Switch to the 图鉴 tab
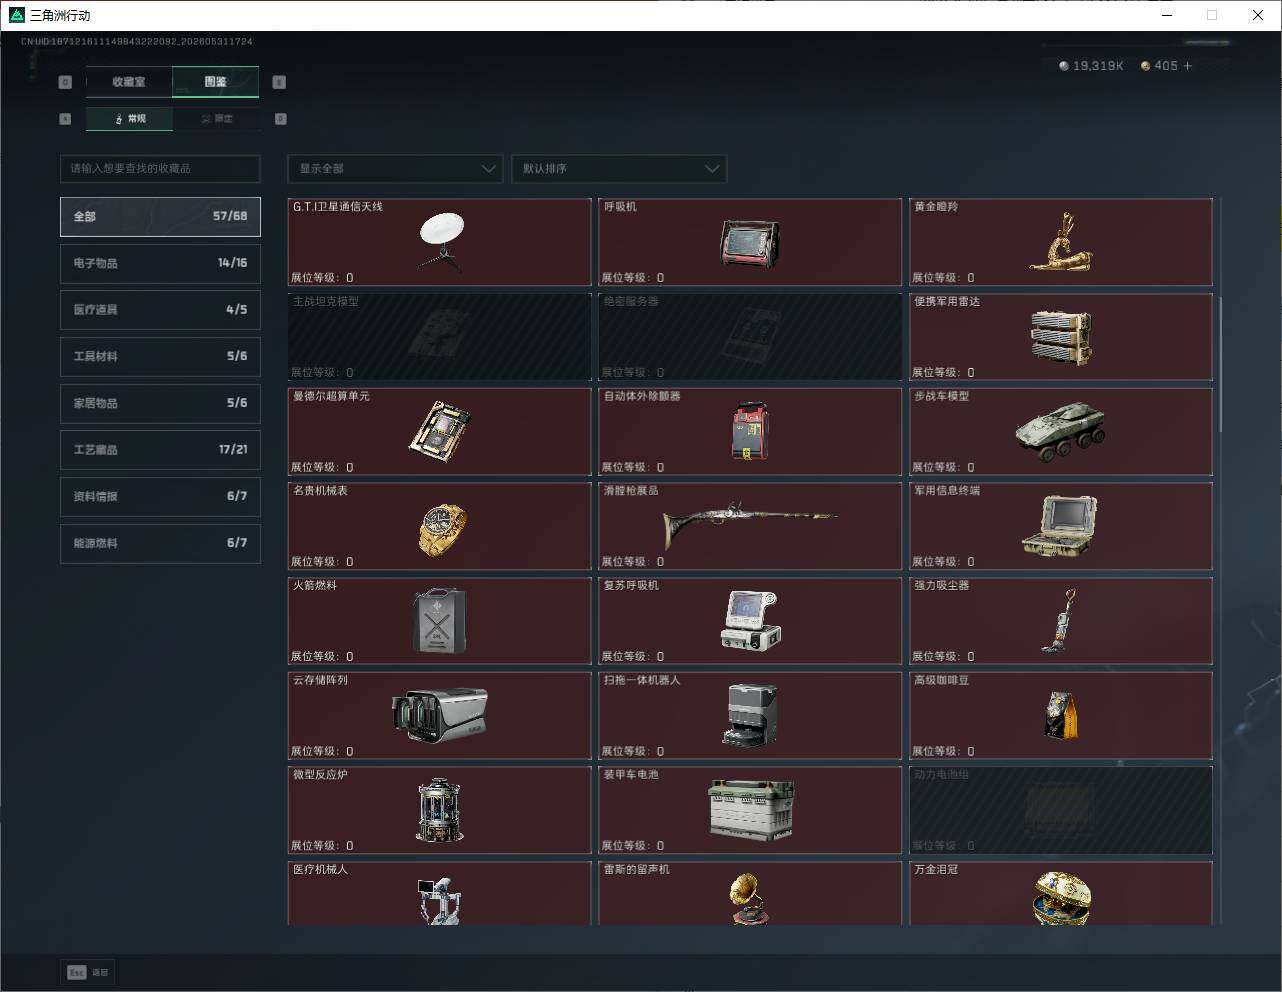 tap(215, 82)
